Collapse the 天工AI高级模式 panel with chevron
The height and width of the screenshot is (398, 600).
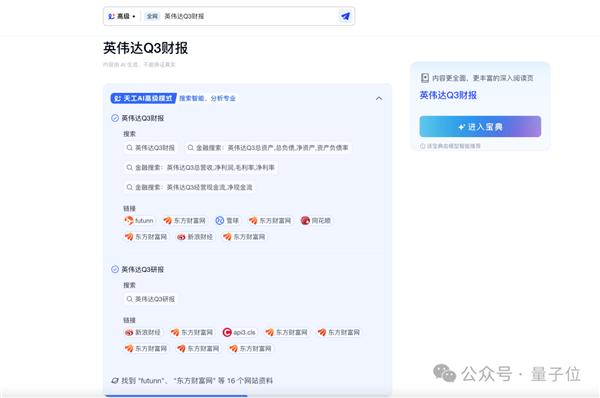coord(379,98)
